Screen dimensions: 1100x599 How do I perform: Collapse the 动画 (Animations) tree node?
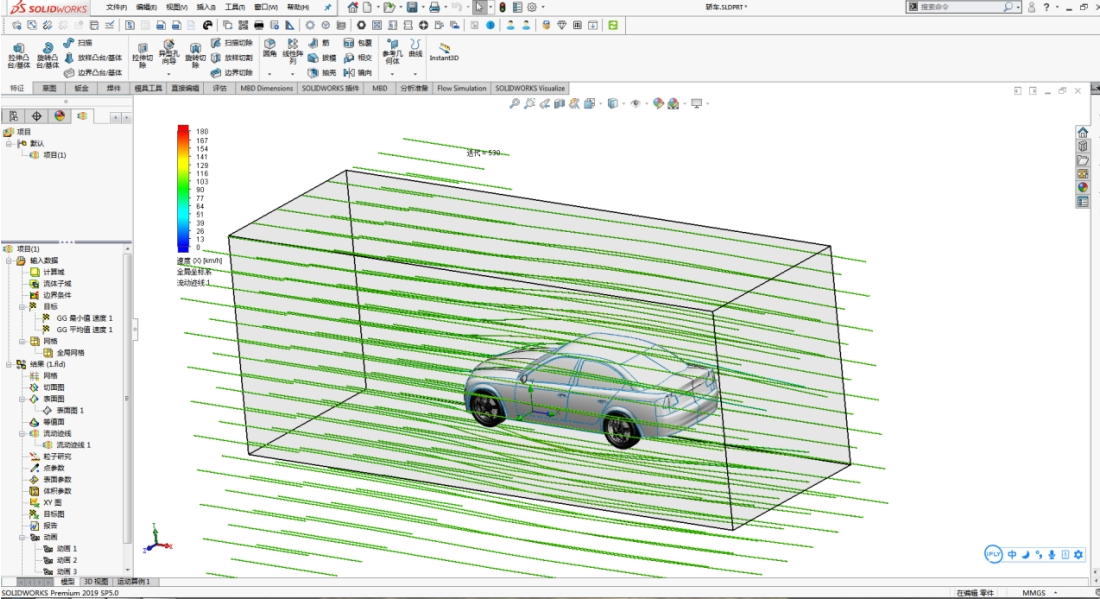pos(22,537)
